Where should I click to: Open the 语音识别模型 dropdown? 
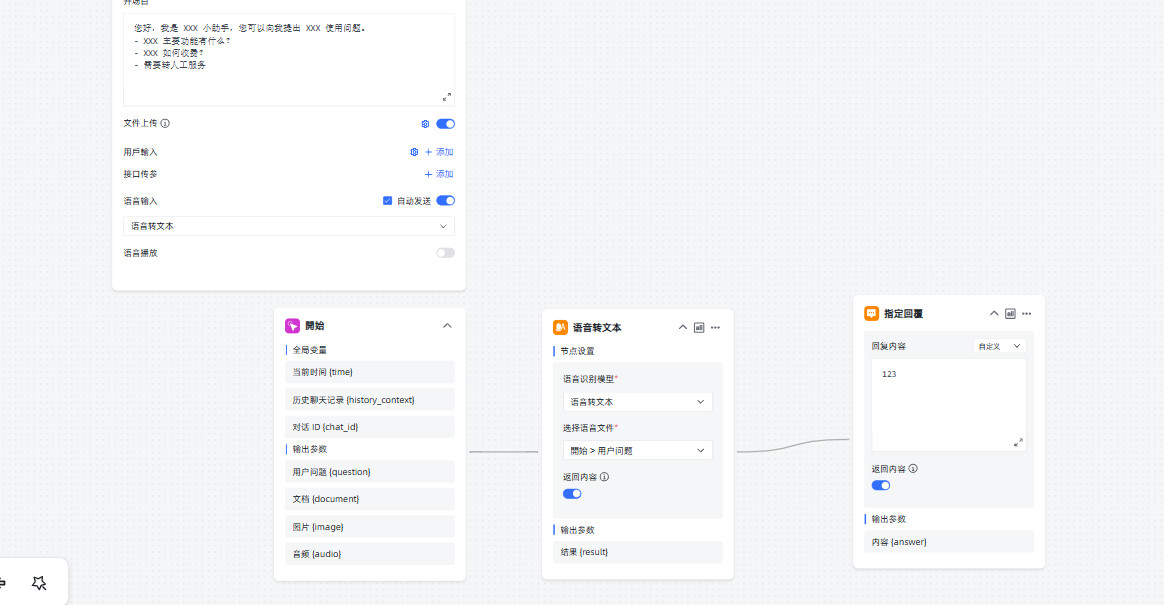(x=637, y=402)
